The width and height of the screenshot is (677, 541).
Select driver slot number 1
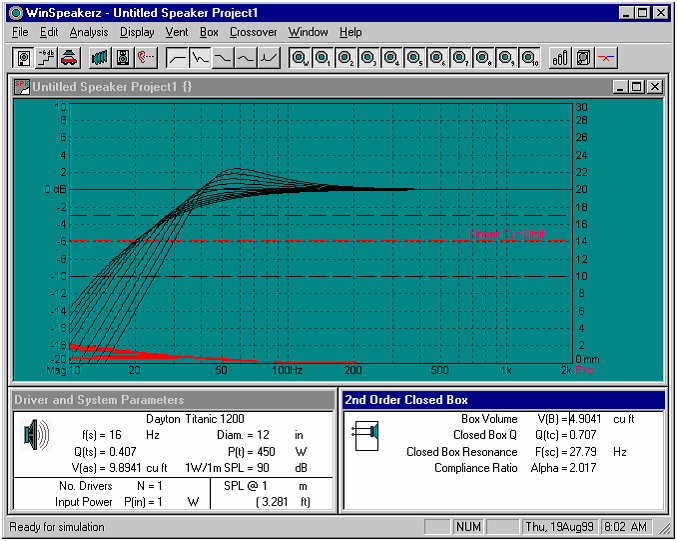[323, 57]
